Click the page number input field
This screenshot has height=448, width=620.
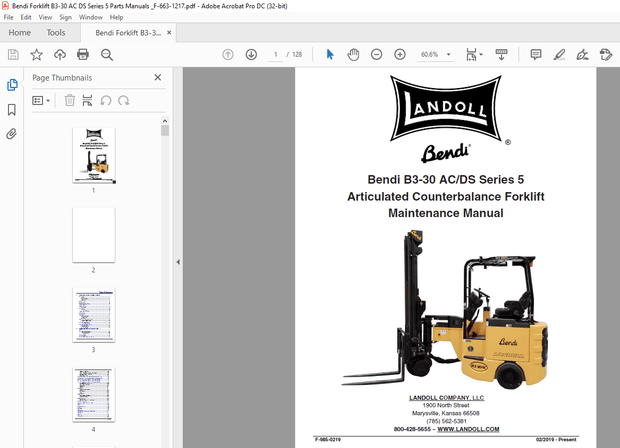point(276,55)
